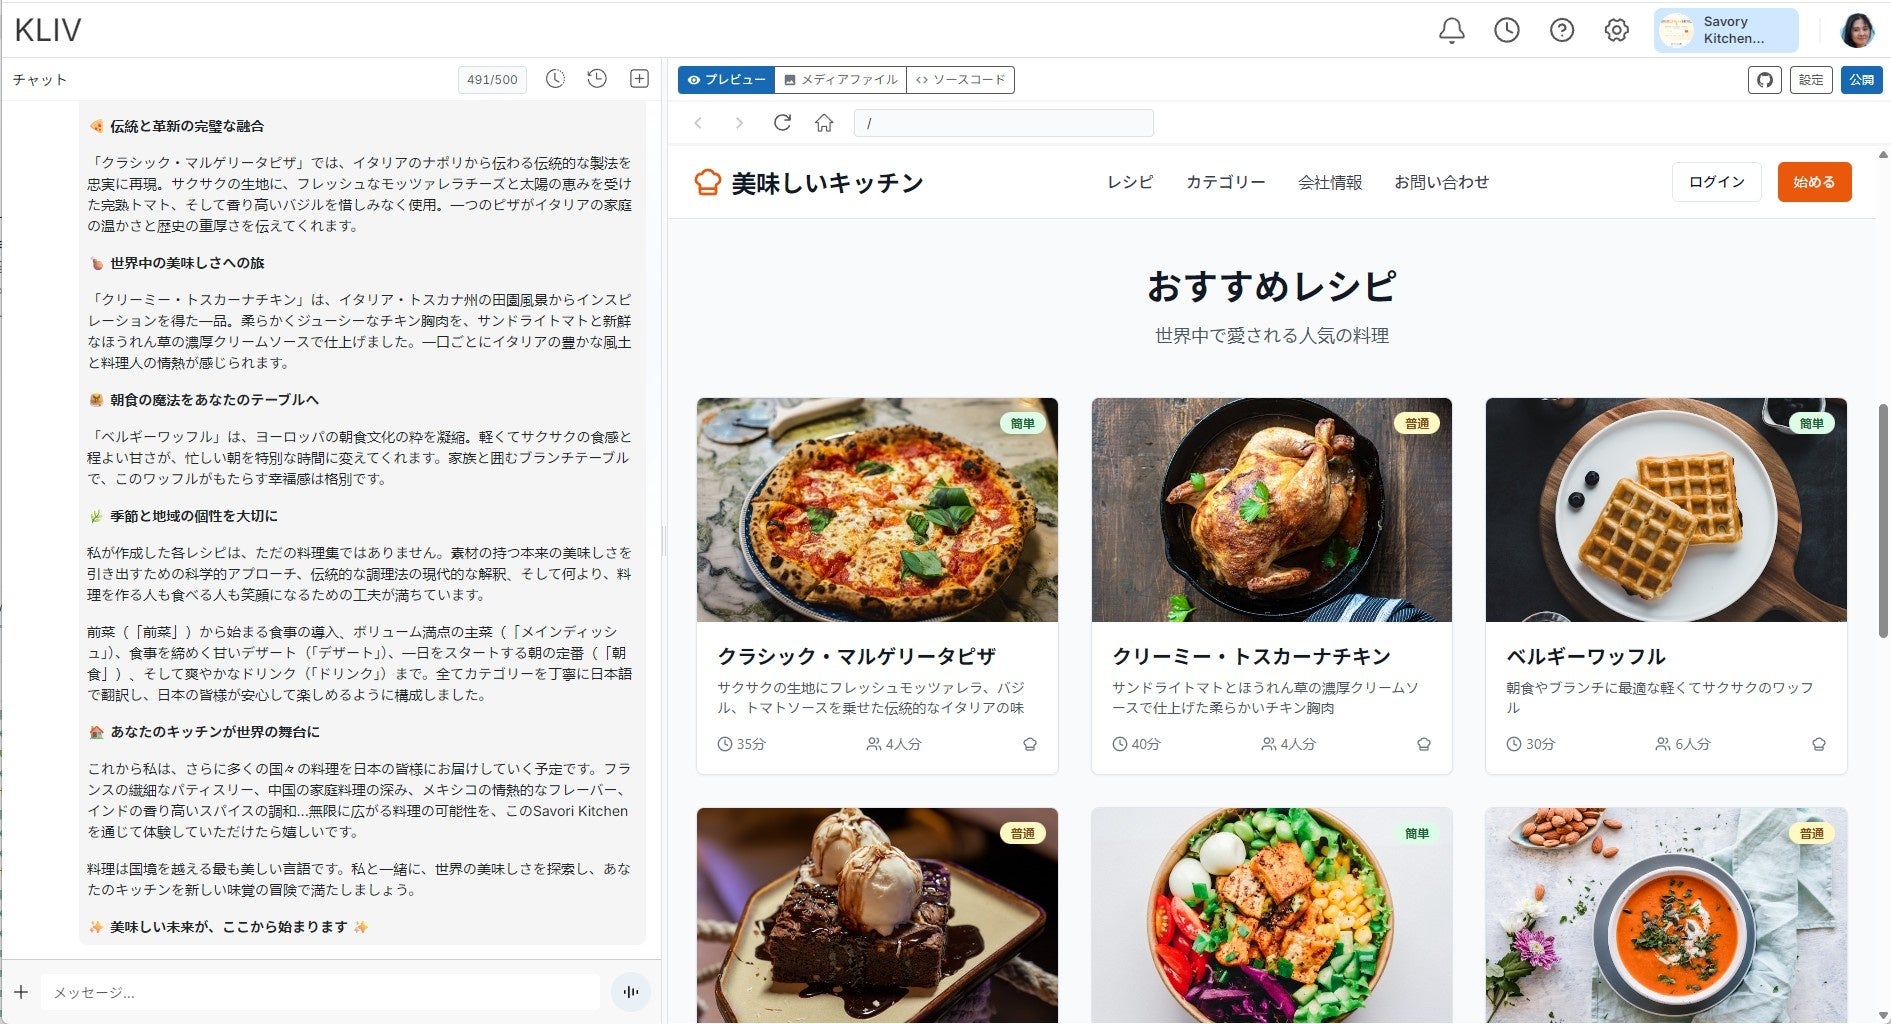Click the orange chef hat site logo
This screenshot has width=1891, height=1024.
click(707, 182)
